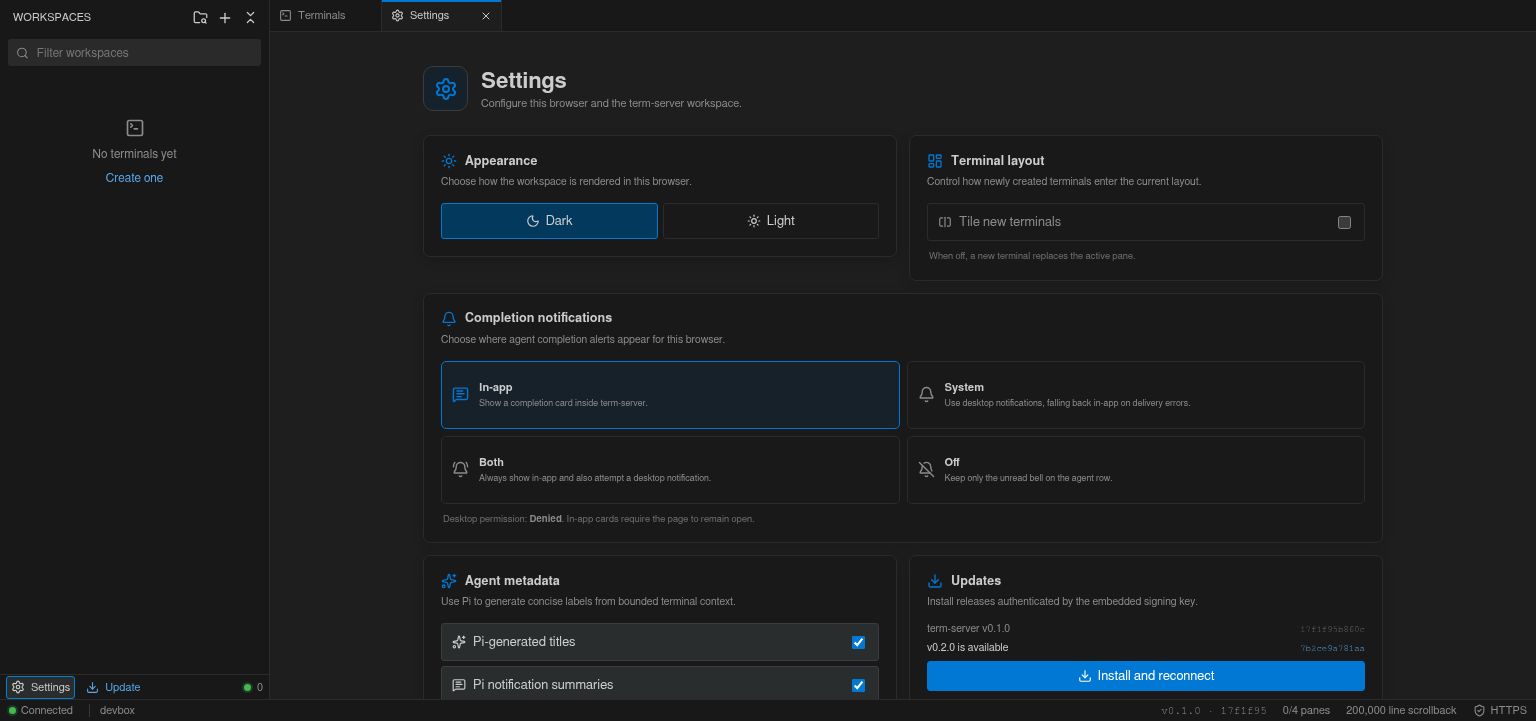Click the Settings button in sidebar footer
The width and height of the screenshot is (1536, 721).
(x=41, y=687)
